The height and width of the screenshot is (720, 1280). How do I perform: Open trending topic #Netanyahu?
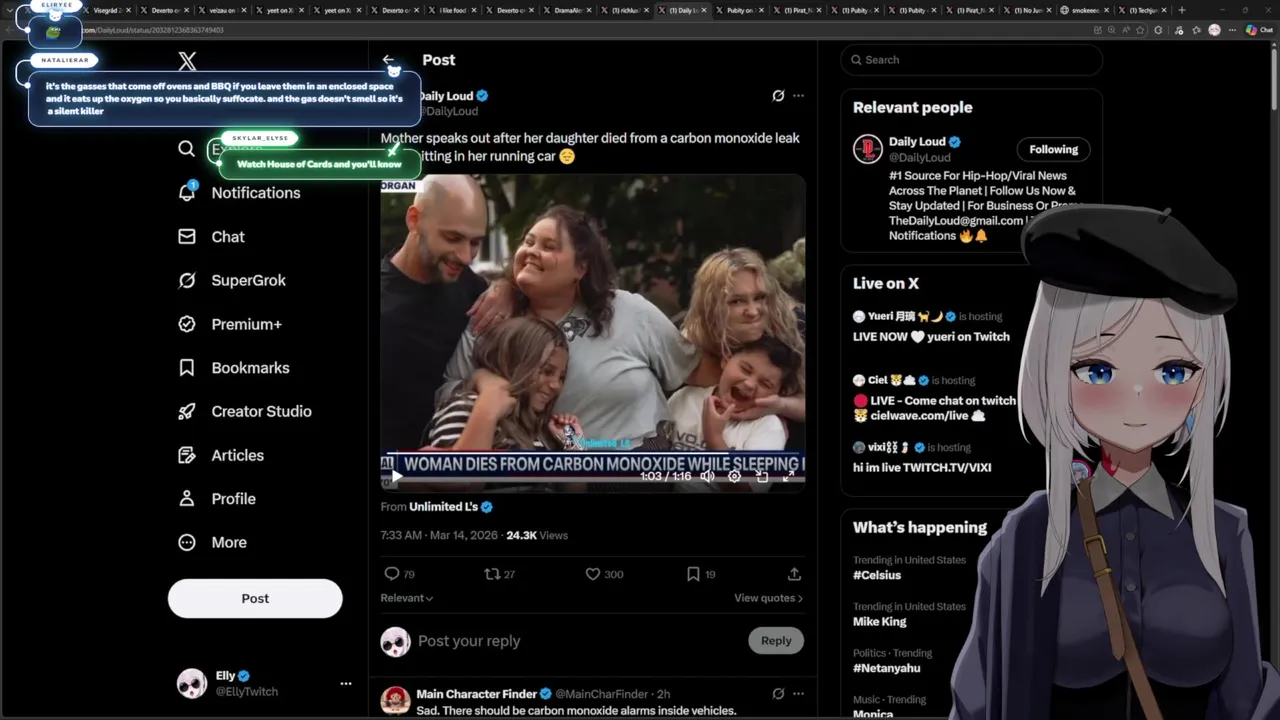(x=886, y=668)
